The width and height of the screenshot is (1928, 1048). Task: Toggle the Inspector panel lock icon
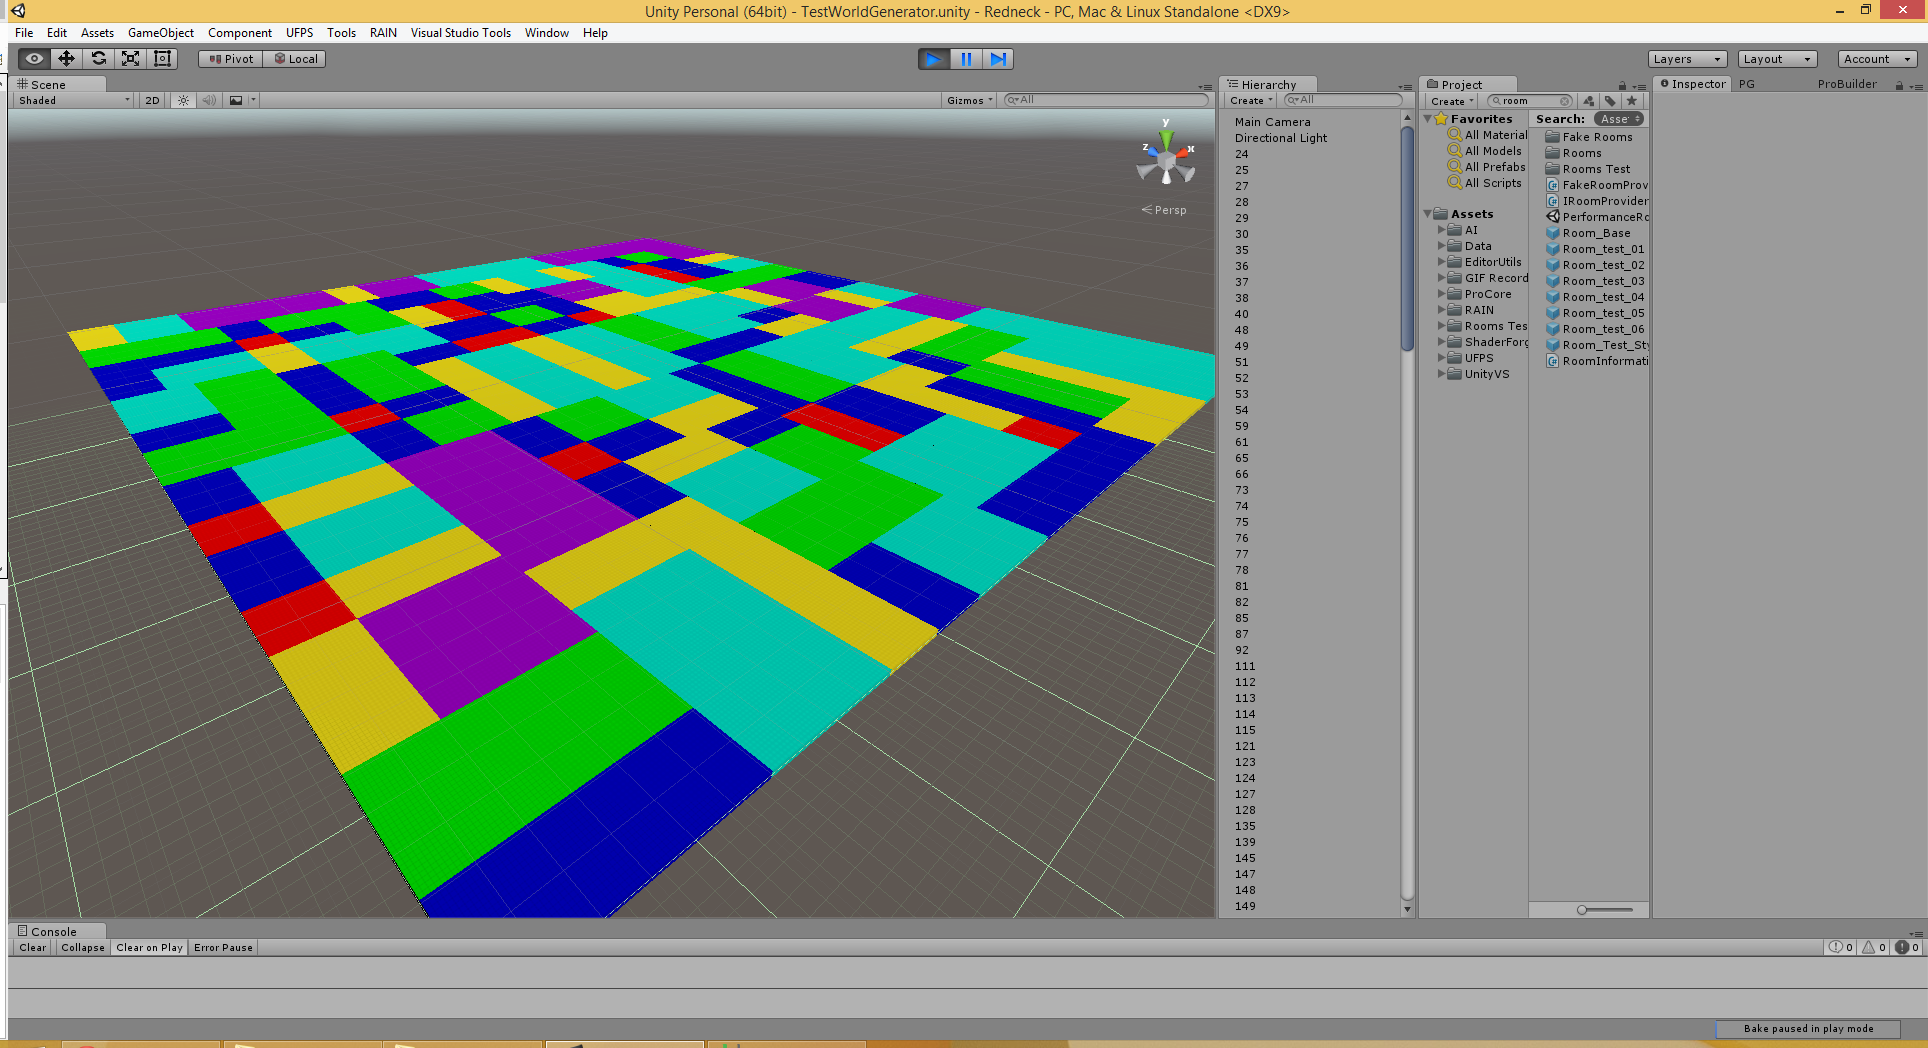tap(1898, 86)
